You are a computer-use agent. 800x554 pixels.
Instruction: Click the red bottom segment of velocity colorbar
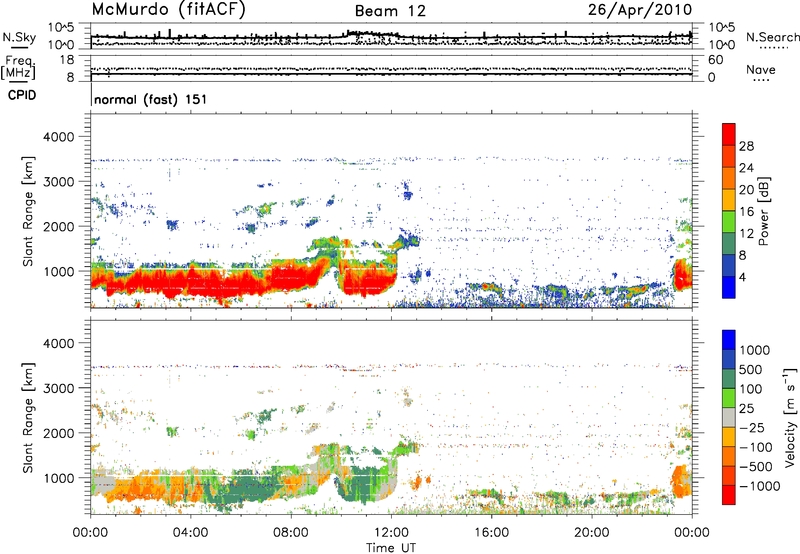[729, 495]
